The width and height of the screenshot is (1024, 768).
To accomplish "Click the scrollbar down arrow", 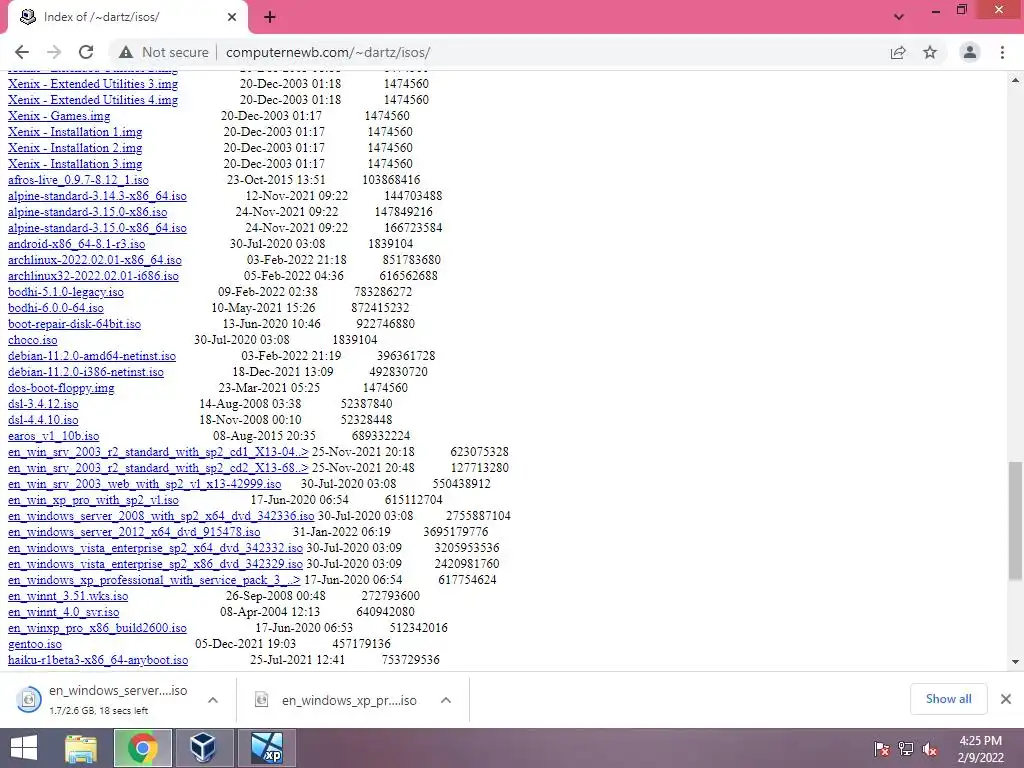I will click(1015, 662).
